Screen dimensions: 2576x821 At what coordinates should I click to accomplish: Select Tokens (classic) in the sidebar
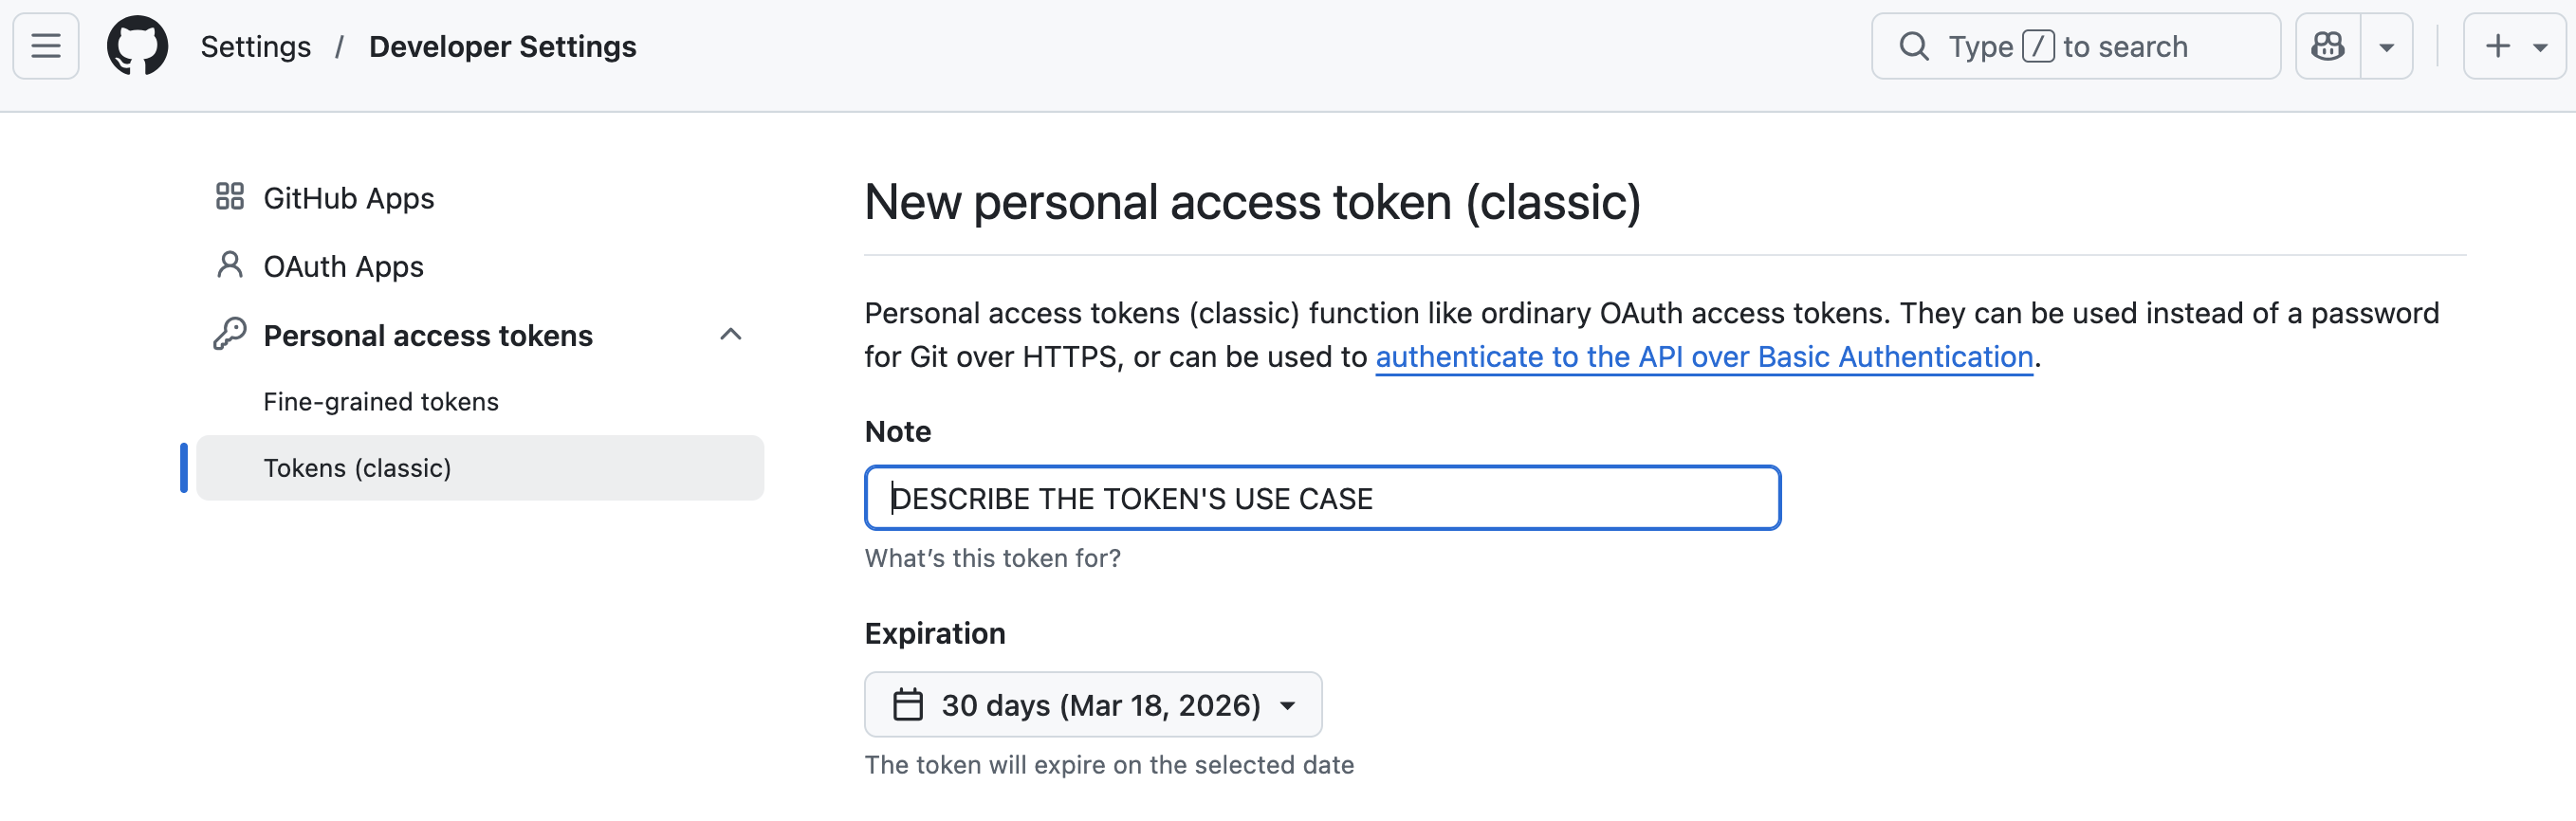[x=357, y=467]
